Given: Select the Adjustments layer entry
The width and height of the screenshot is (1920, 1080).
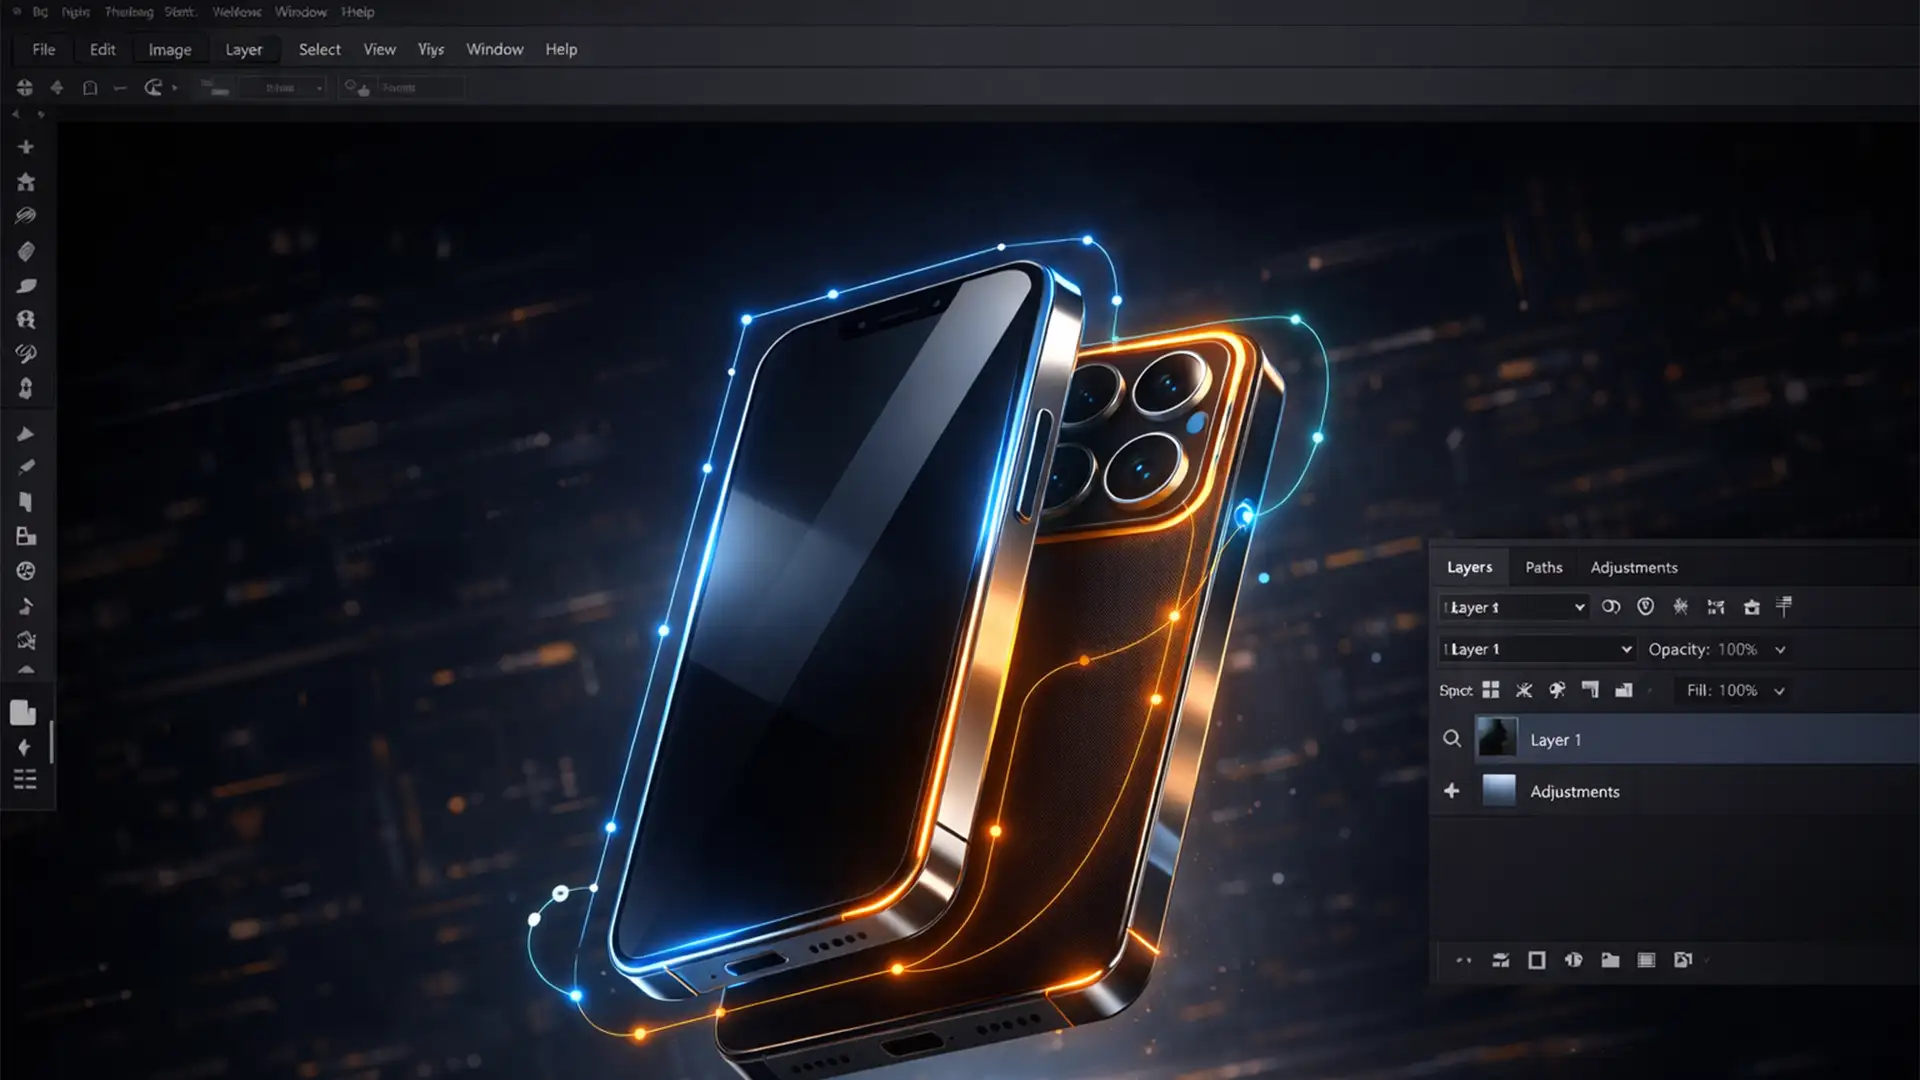Looking at the screenshot, I should pos(1575,791).
